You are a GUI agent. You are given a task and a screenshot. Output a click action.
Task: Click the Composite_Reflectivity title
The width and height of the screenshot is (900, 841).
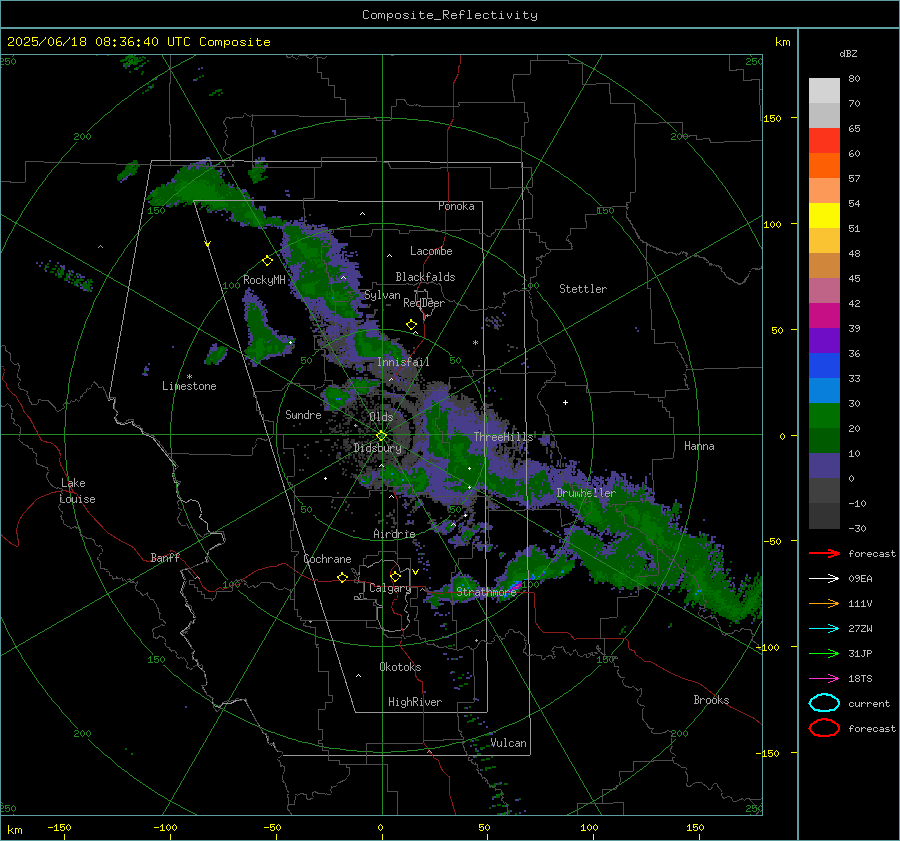[x=450, y=15]
